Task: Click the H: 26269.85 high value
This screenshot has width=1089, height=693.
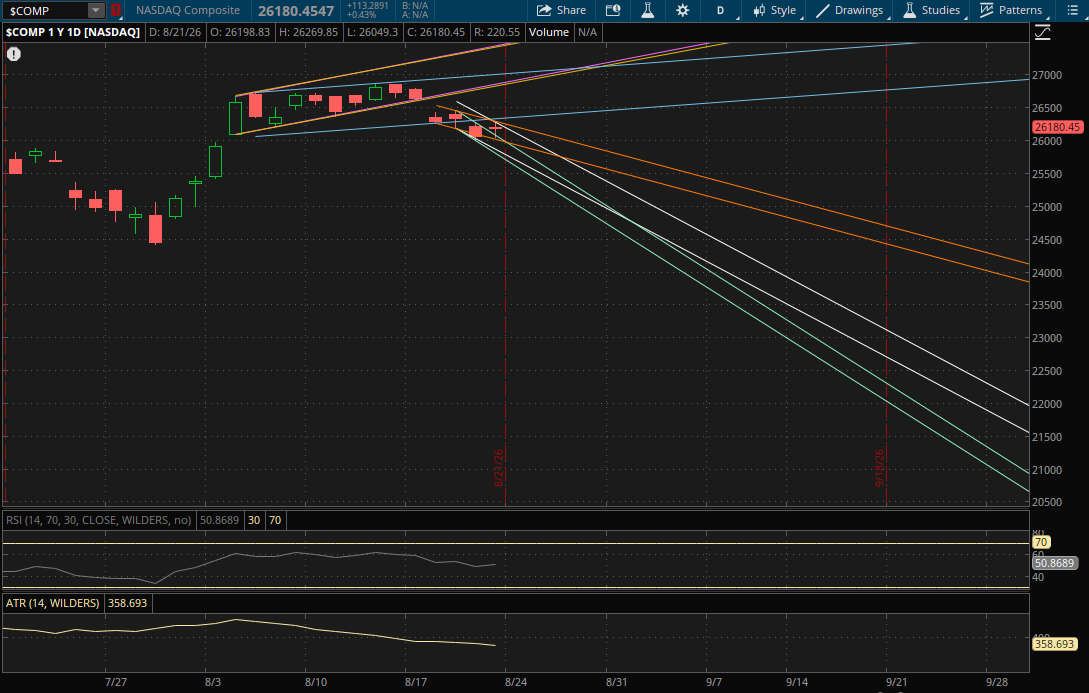Action: [x=308, y=32]
